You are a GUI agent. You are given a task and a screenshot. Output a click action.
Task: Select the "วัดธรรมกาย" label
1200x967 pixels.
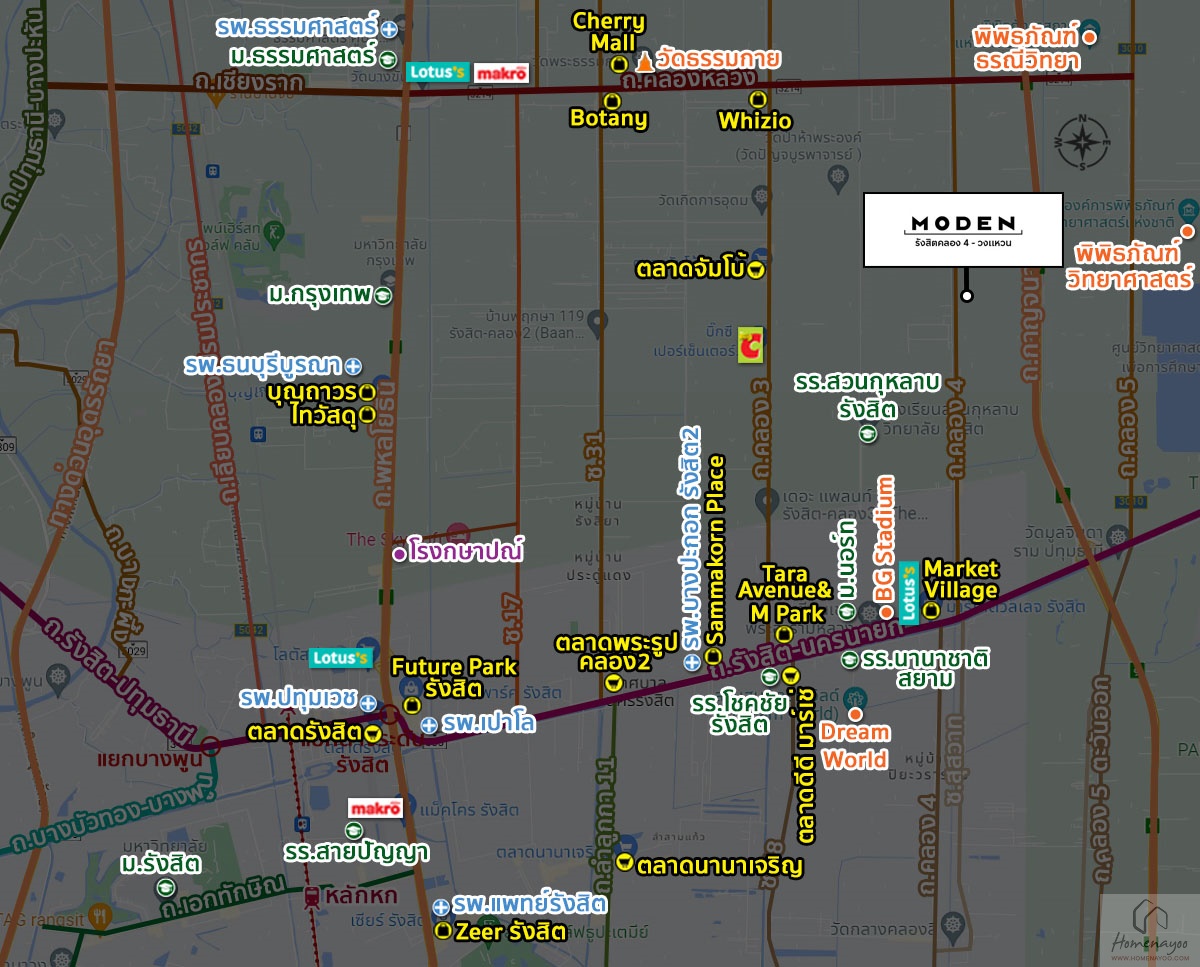tap(718, 59)
